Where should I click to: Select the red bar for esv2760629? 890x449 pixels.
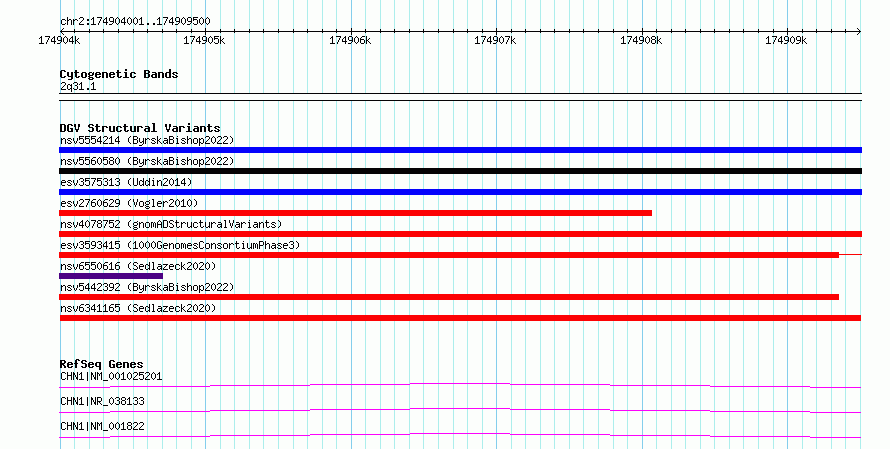coord(355,213)
